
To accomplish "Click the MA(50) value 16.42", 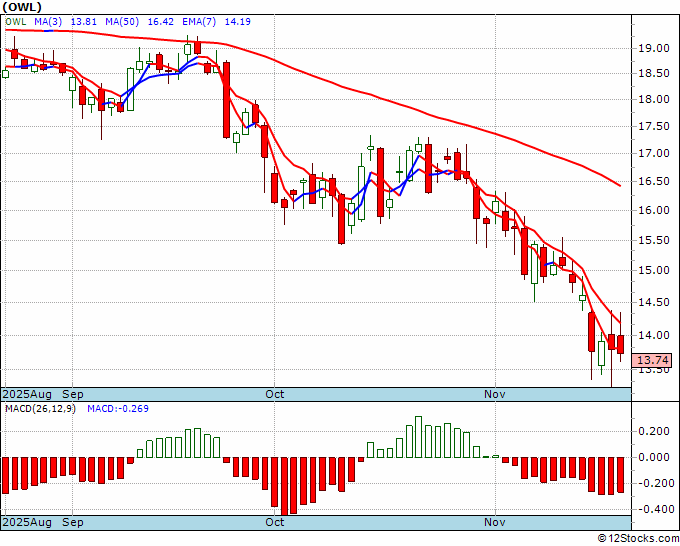I will pyautogui.click(x=160, y=22).
